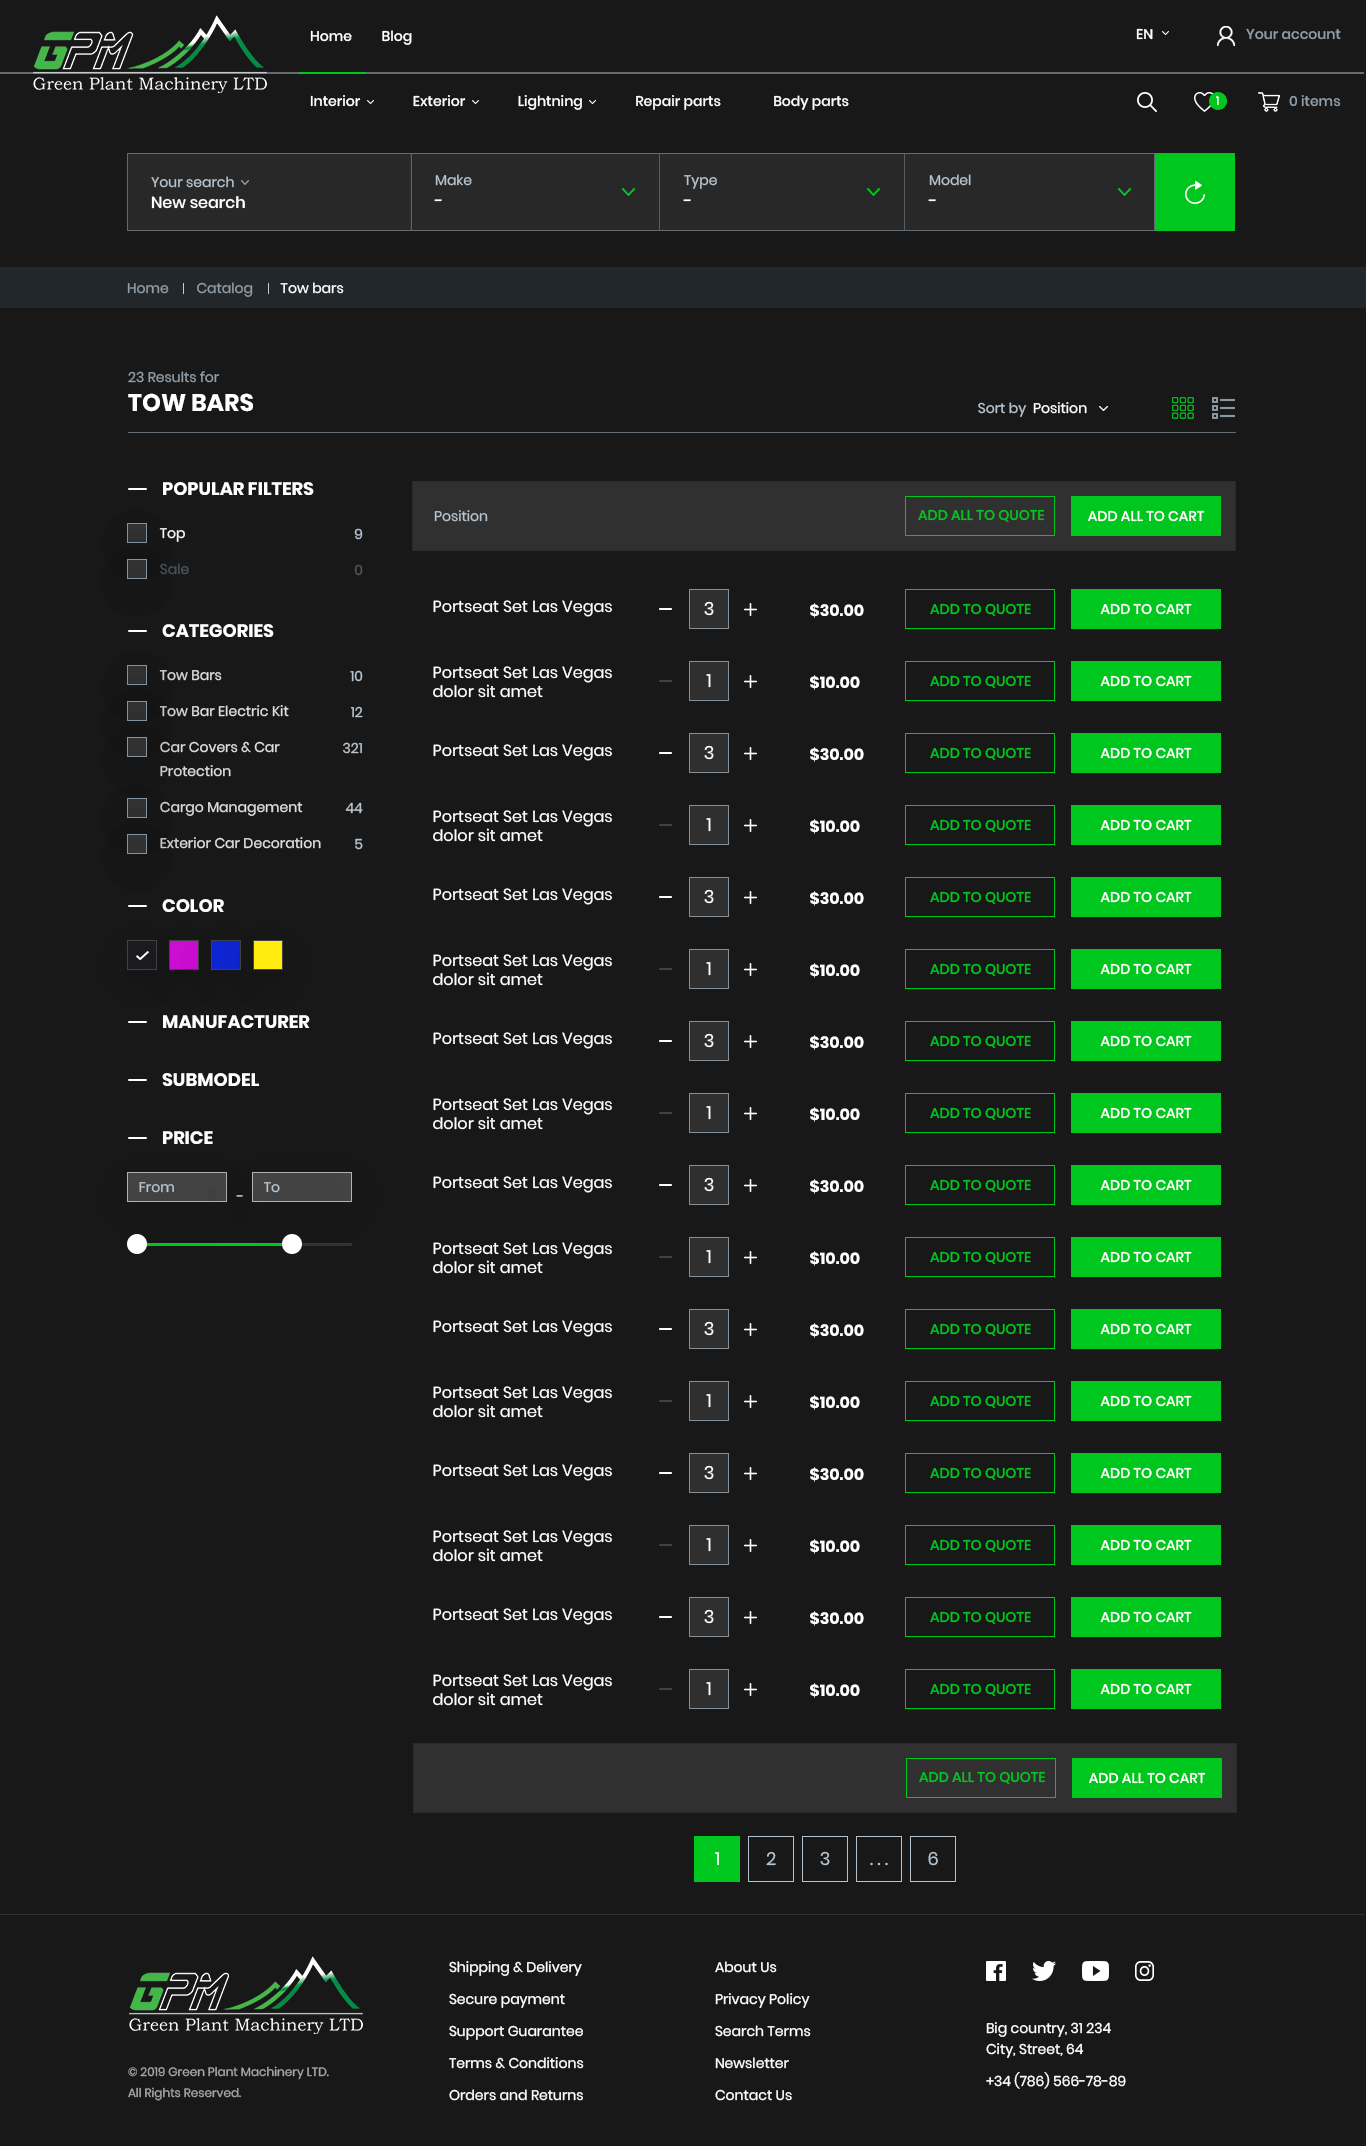Go to pagination page 2

coord(771,1859)
